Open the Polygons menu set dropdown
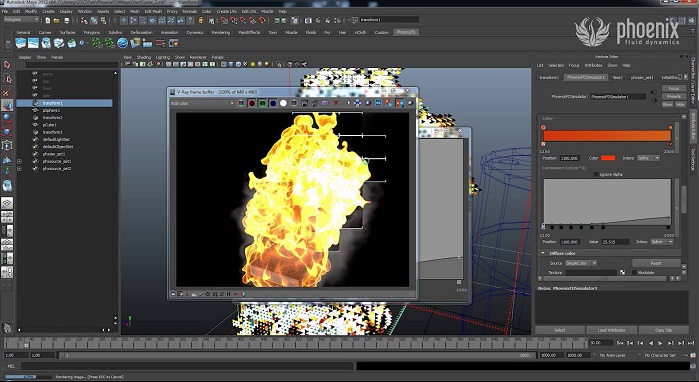 pos(21,20)
